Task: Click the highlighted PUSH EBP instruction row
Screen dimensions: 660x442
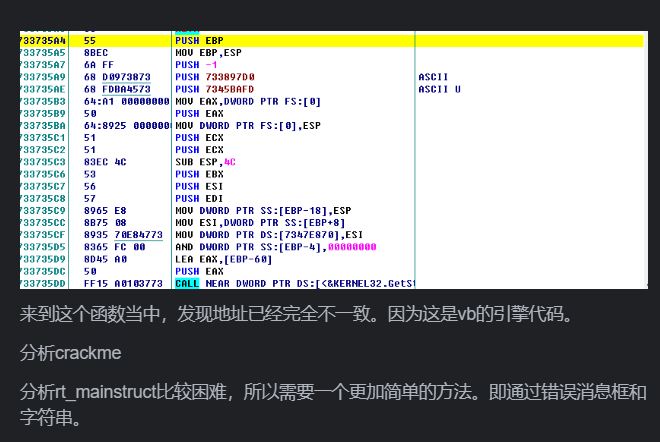Action: [x=200, y=40]
